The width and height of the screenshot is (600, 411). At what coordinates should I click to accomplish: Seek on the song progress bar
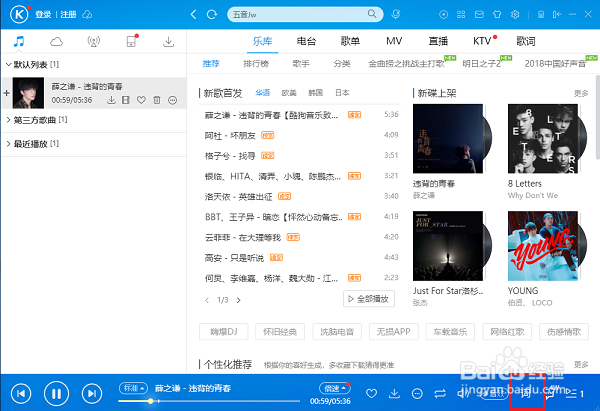(x=209, y=401)
